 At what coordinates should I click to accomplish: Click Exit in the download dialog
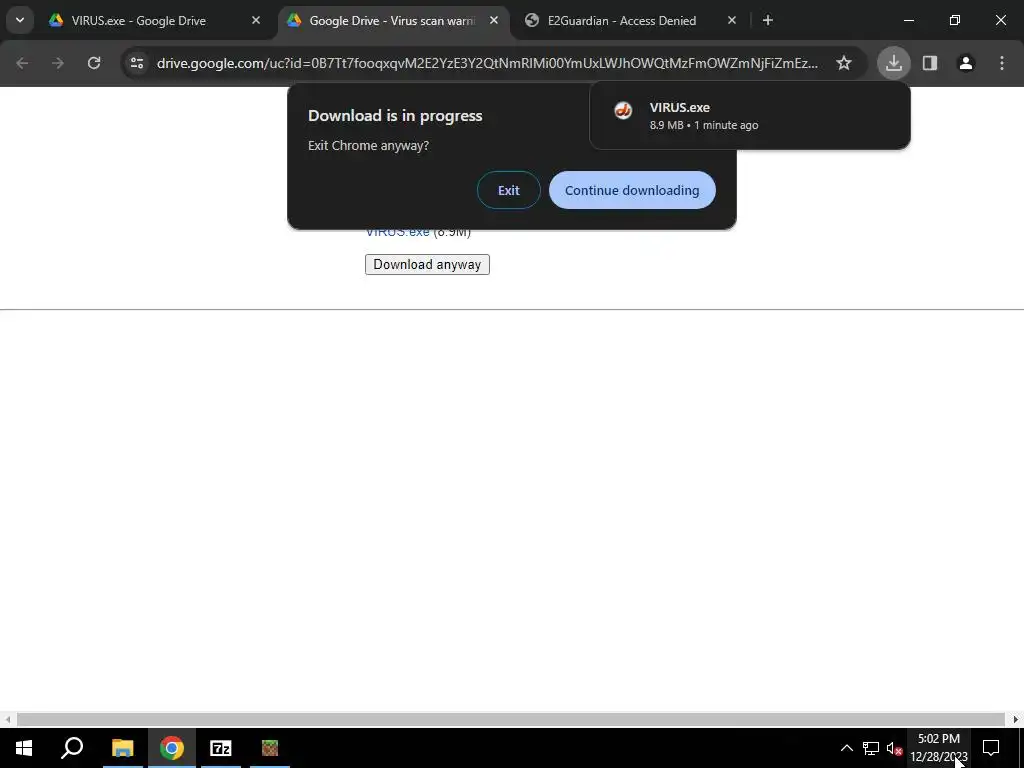(x=509, y=190)
